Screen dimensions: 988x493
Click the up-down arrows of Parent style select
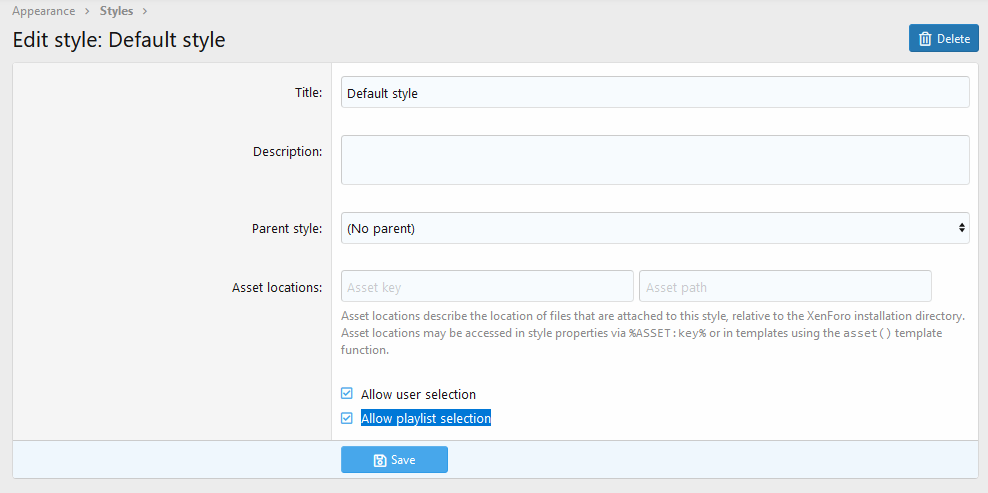962,228
